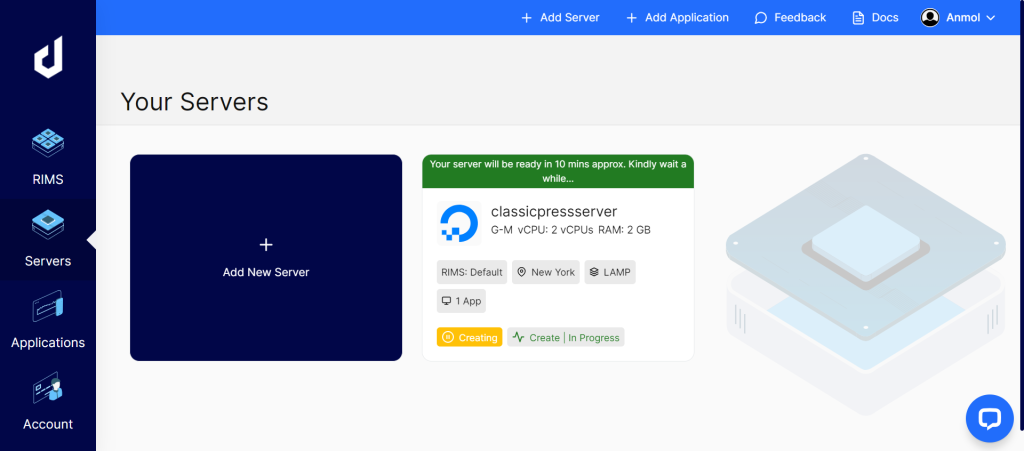Image resolution: width=1024 pixels, height=451 pixels.
Task: Click the New York location tag
Action: [x=546, y=272]
